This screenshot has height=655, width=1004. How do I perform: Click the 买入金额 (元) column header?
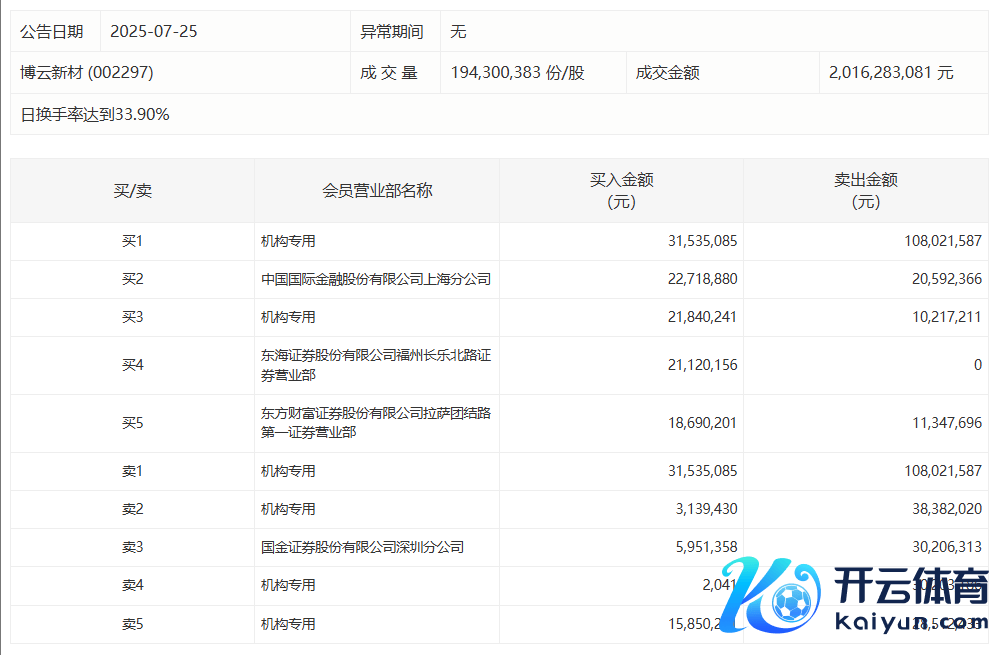[621, 190]
